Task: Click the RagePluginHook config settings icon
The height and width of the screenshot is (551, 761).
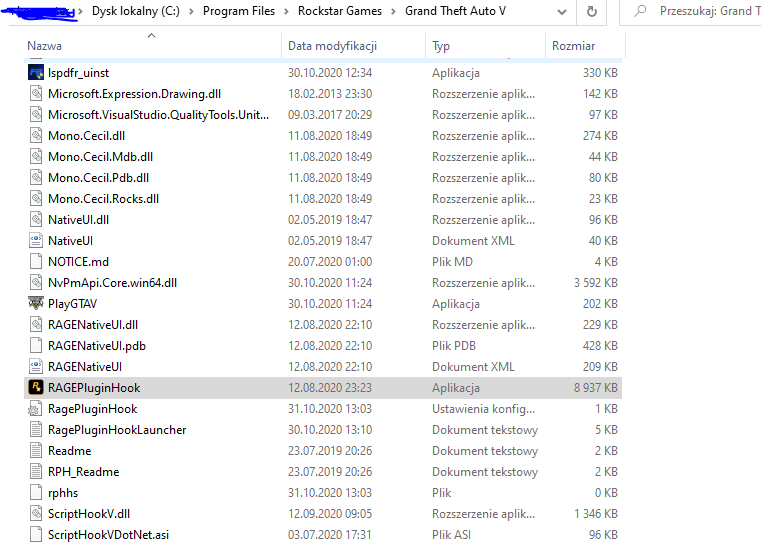Action: coord(36,409)
